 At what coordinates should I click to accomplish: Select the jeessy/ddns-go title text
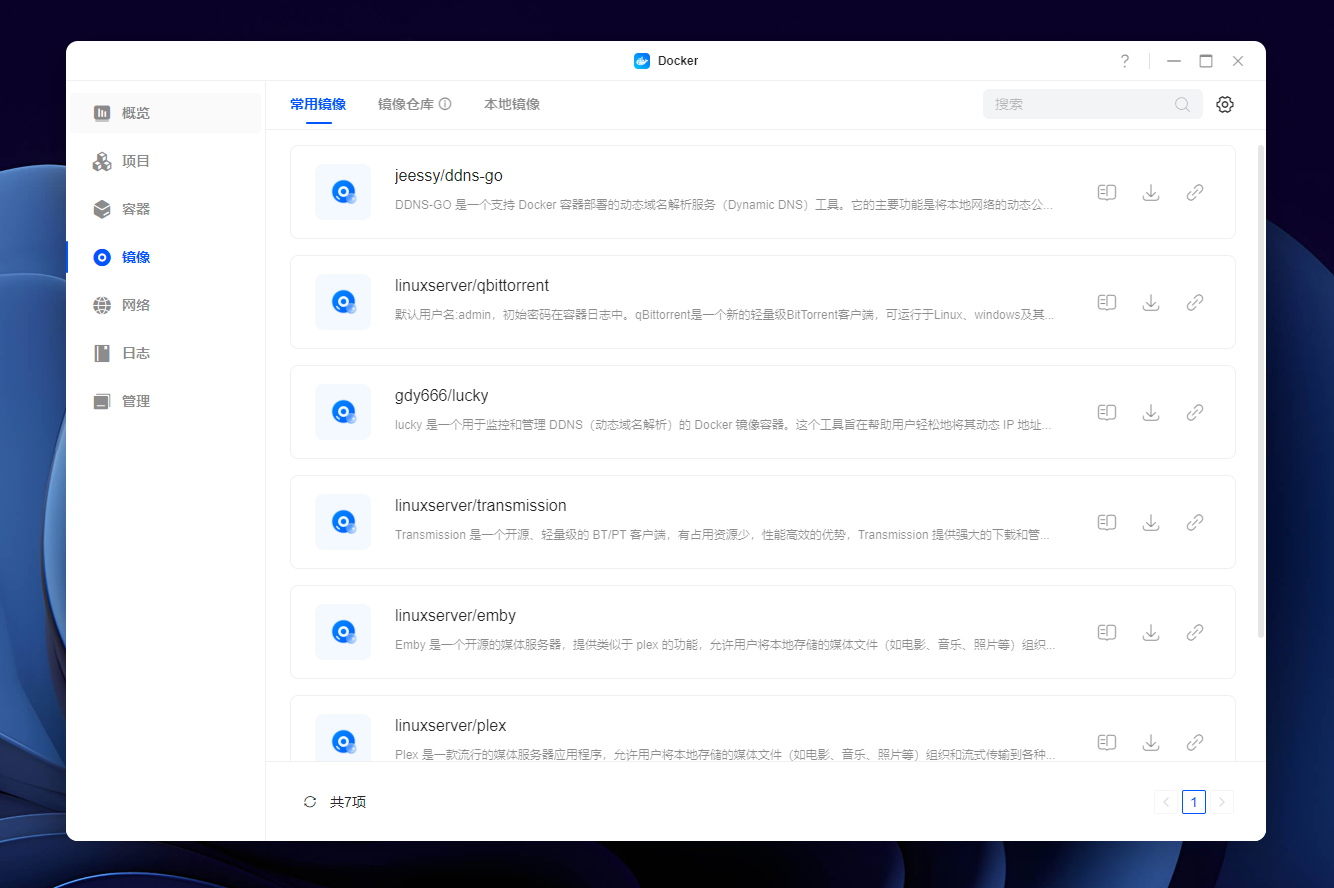coord(449,176)
